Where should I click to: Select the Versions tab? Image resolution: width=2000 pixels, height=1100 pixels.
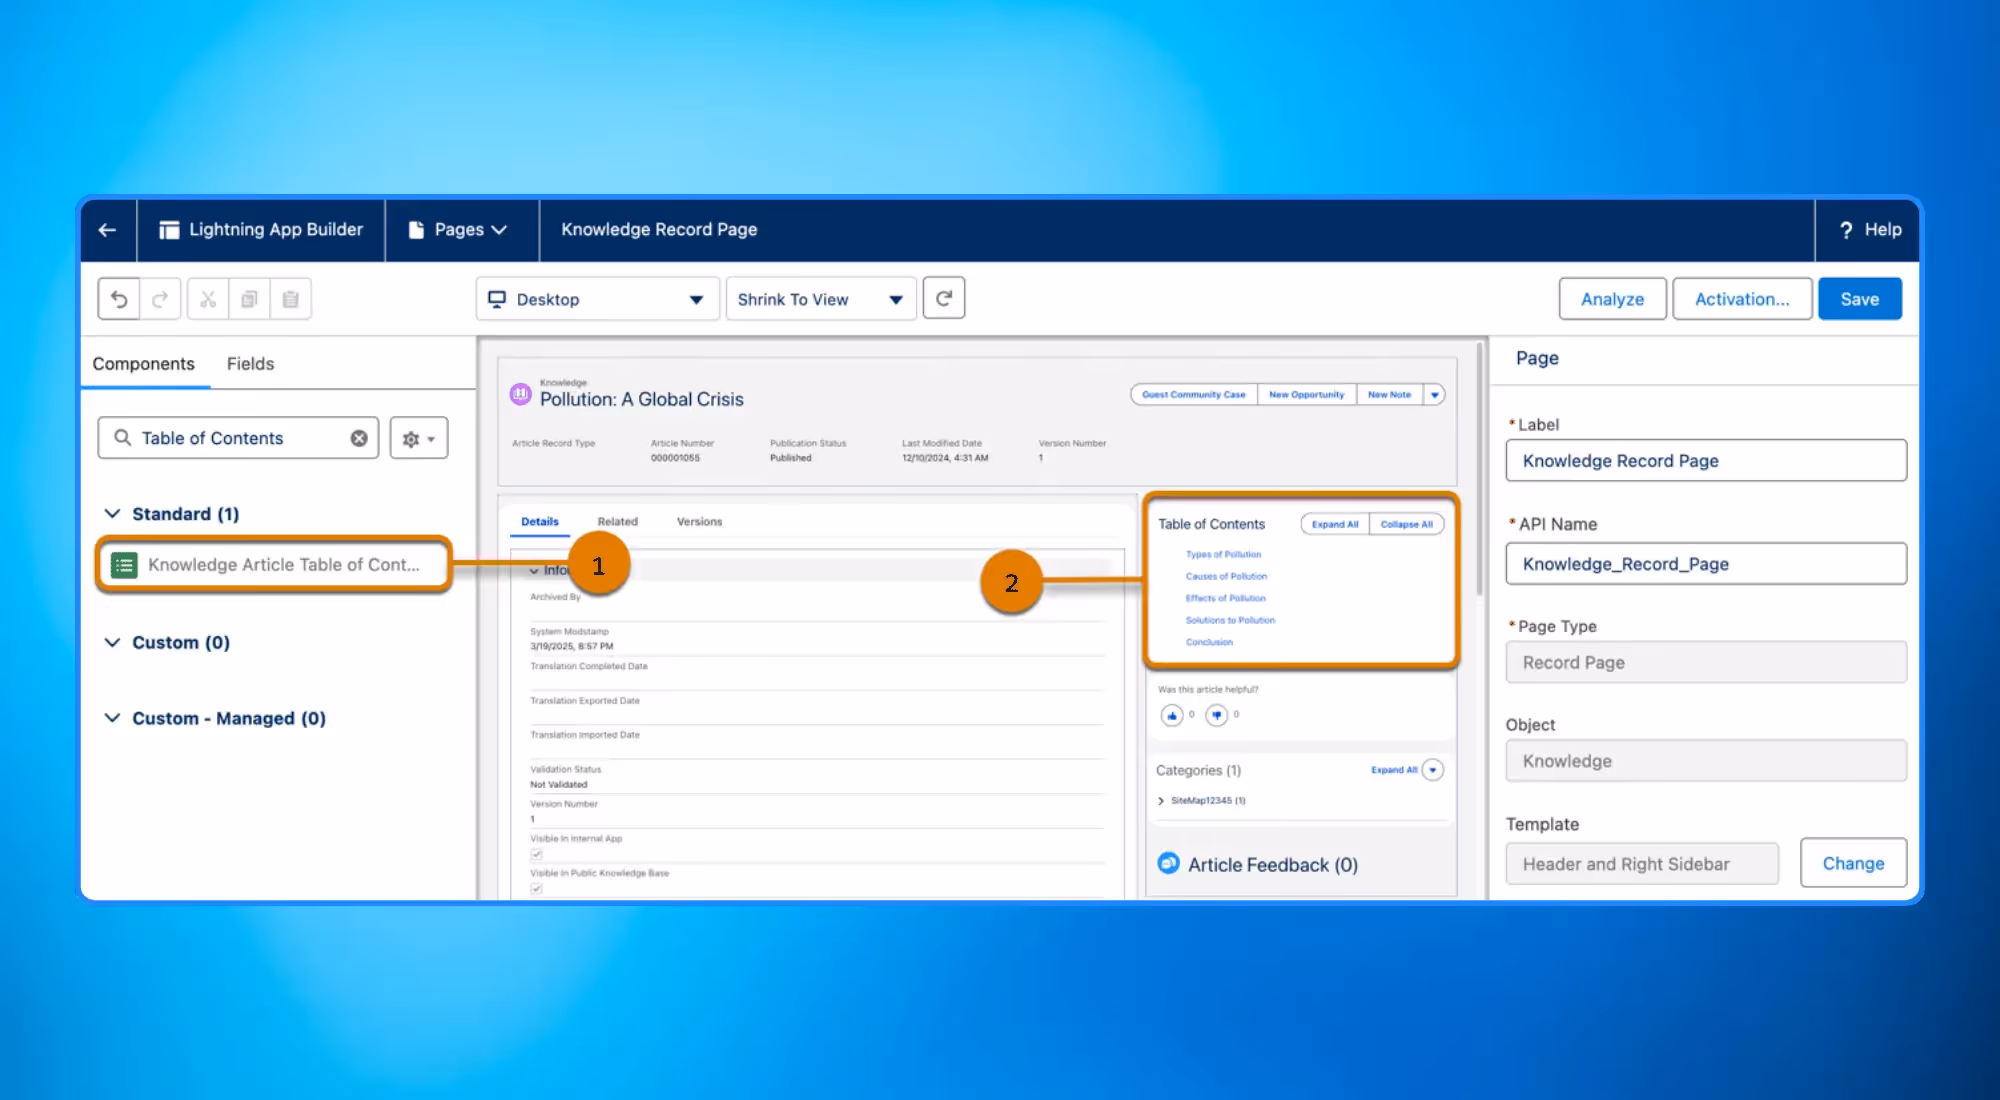click(699, 522)
